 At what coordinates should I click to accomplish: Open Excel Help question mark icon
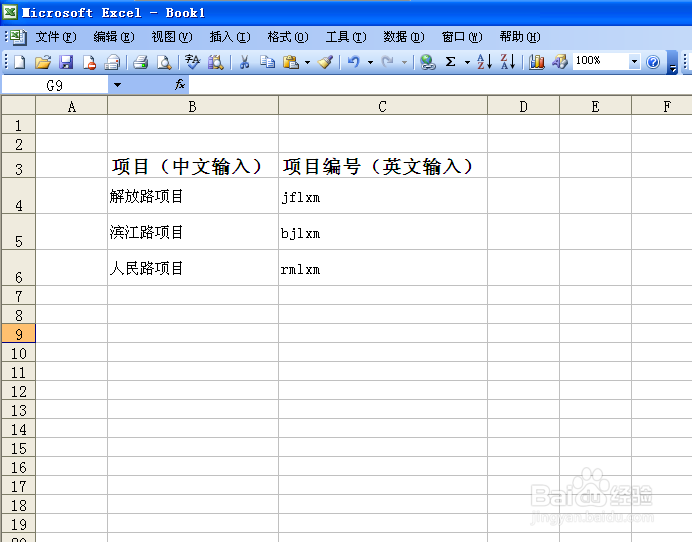(653, 62)
